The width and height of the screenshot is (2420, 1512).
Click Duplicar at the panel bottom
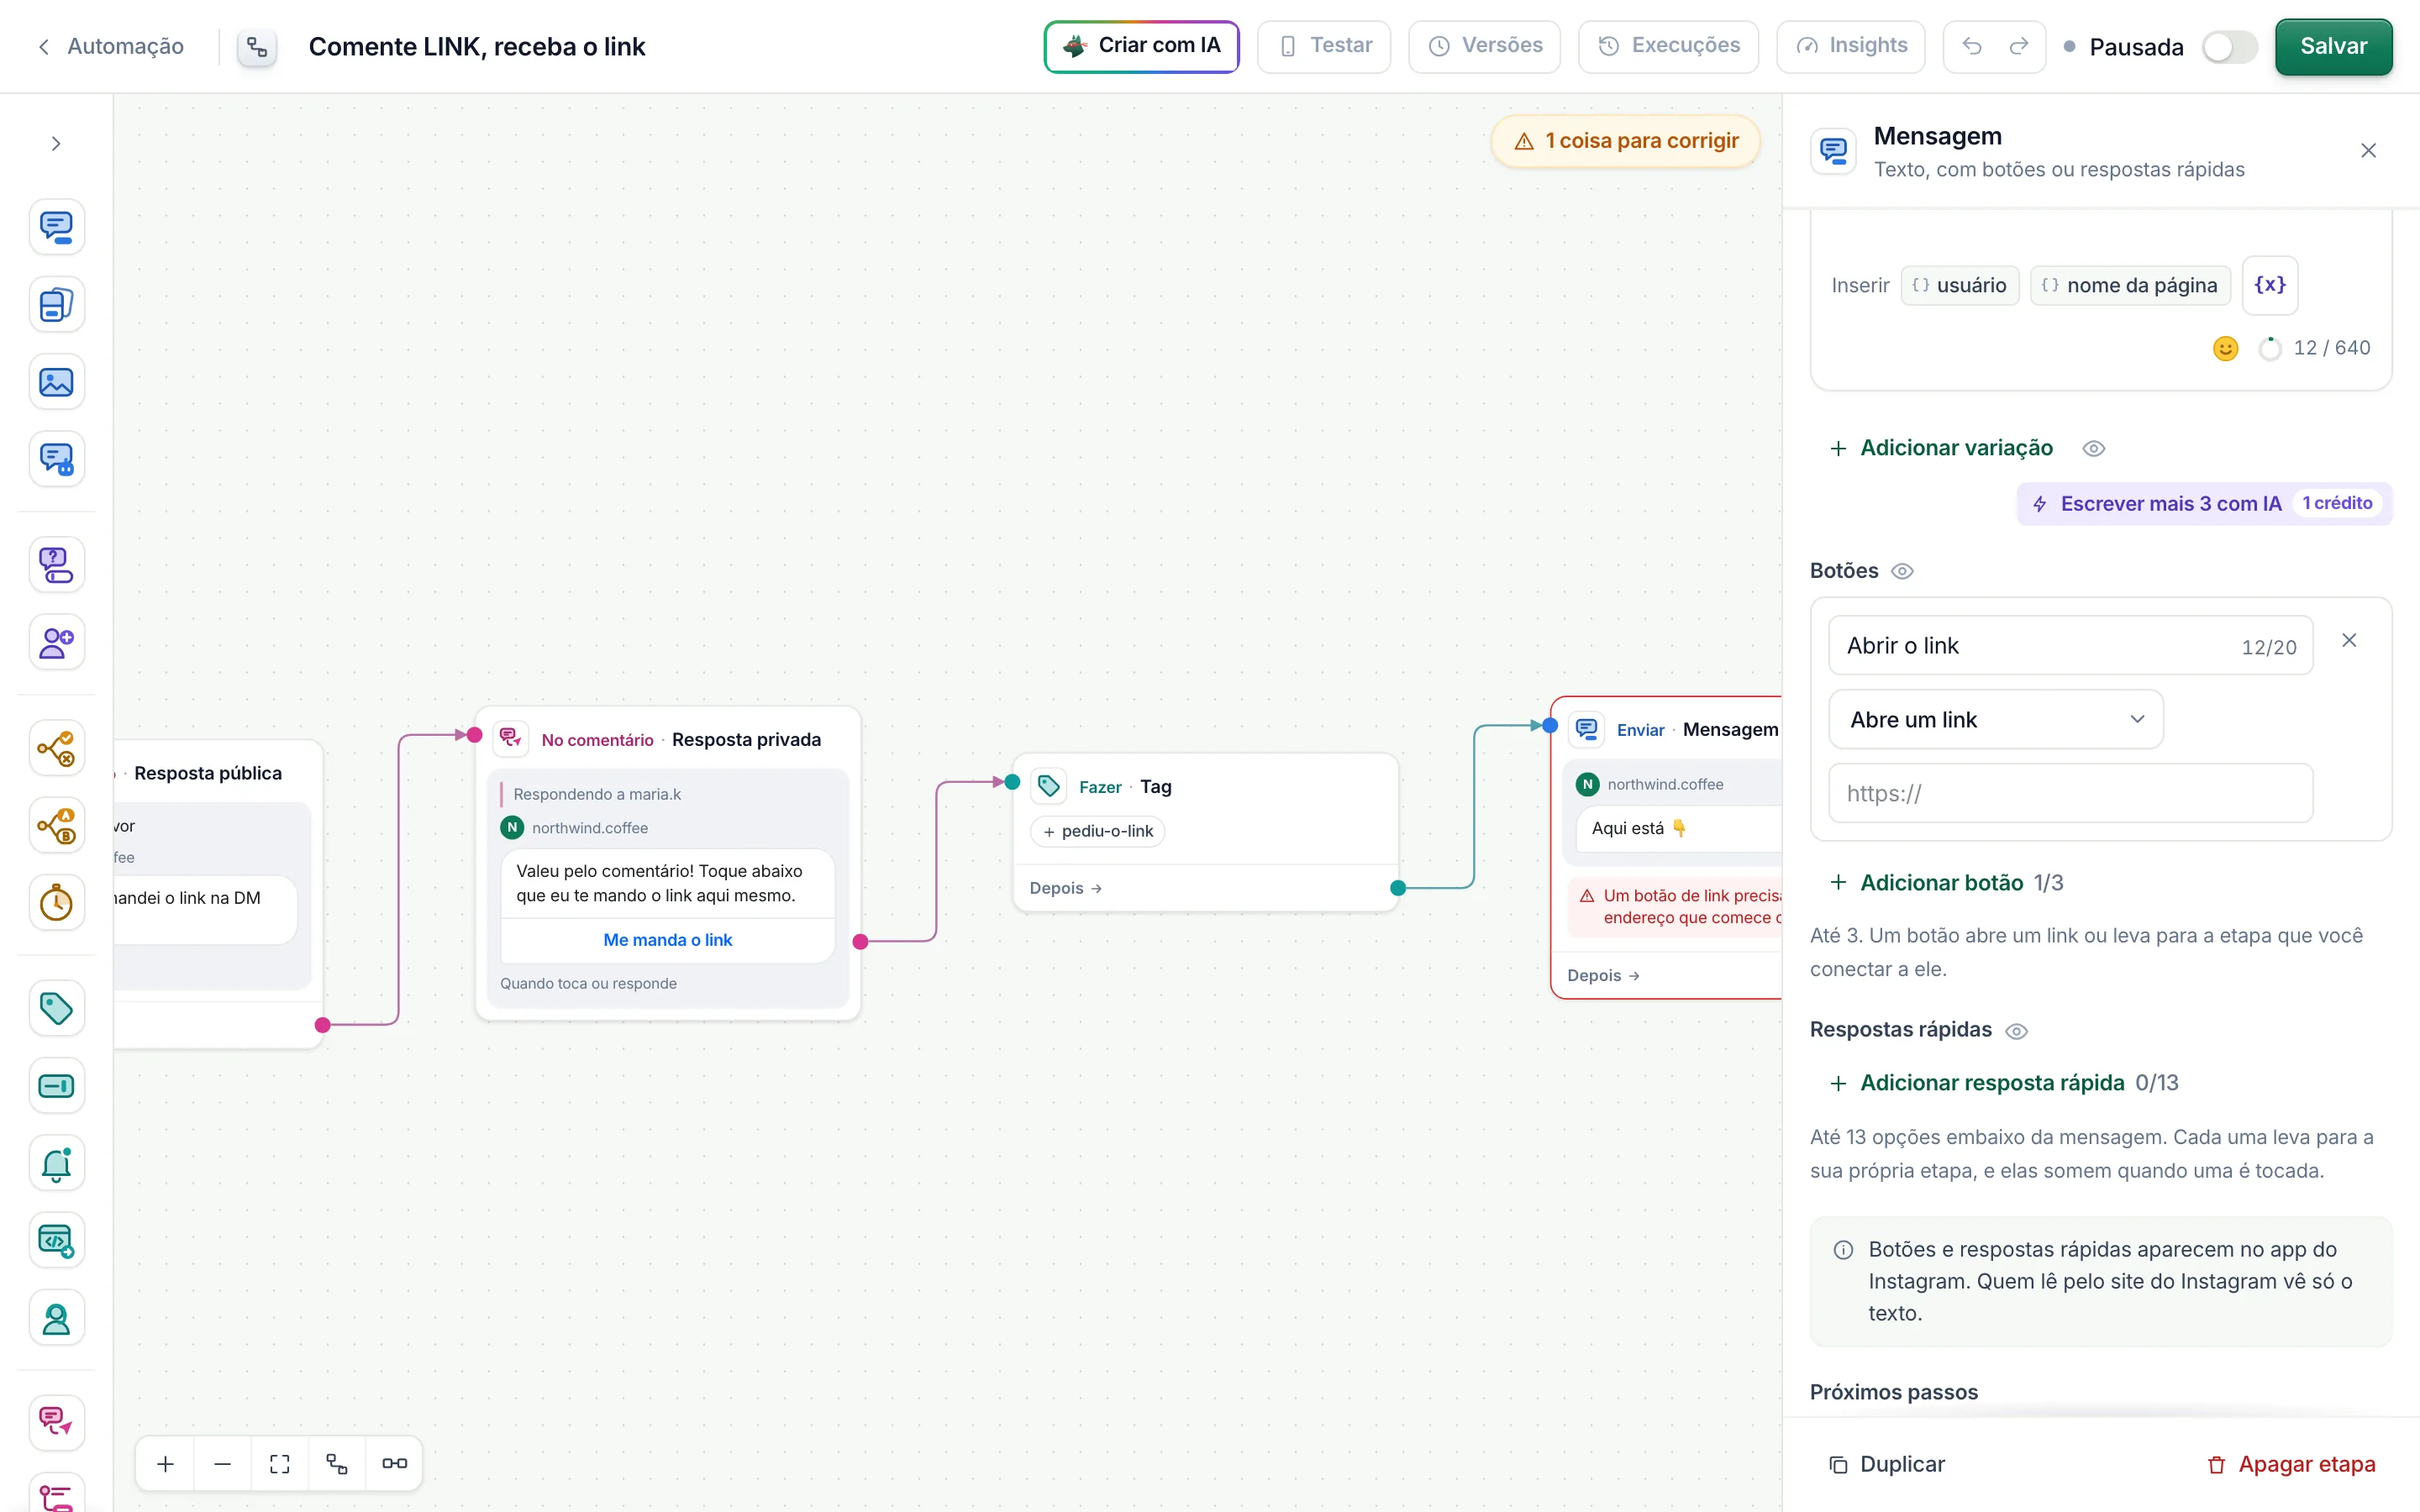(x=1887, y=1464)
